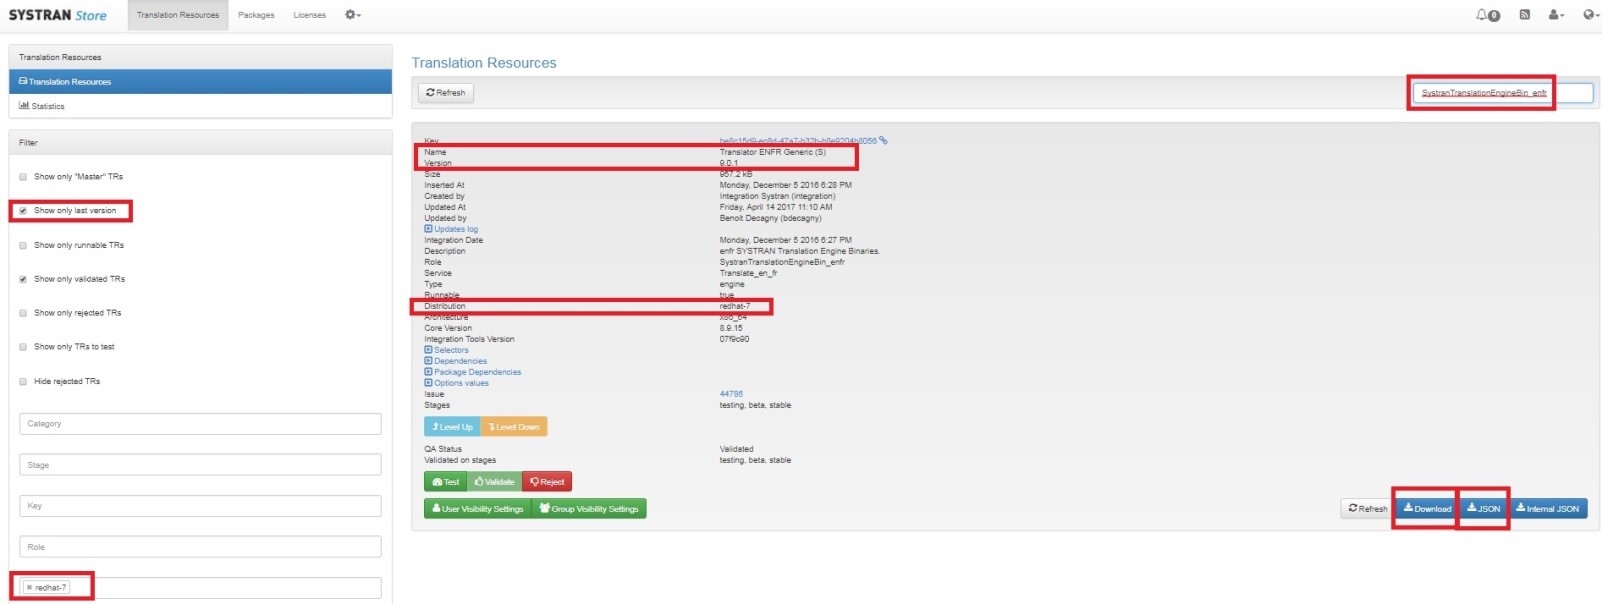The width and height of the screenshot is (1602, 604).
Task: Click the search box containing SystranTranslationEngineBin_enfr
Action: pos(1503,93)
